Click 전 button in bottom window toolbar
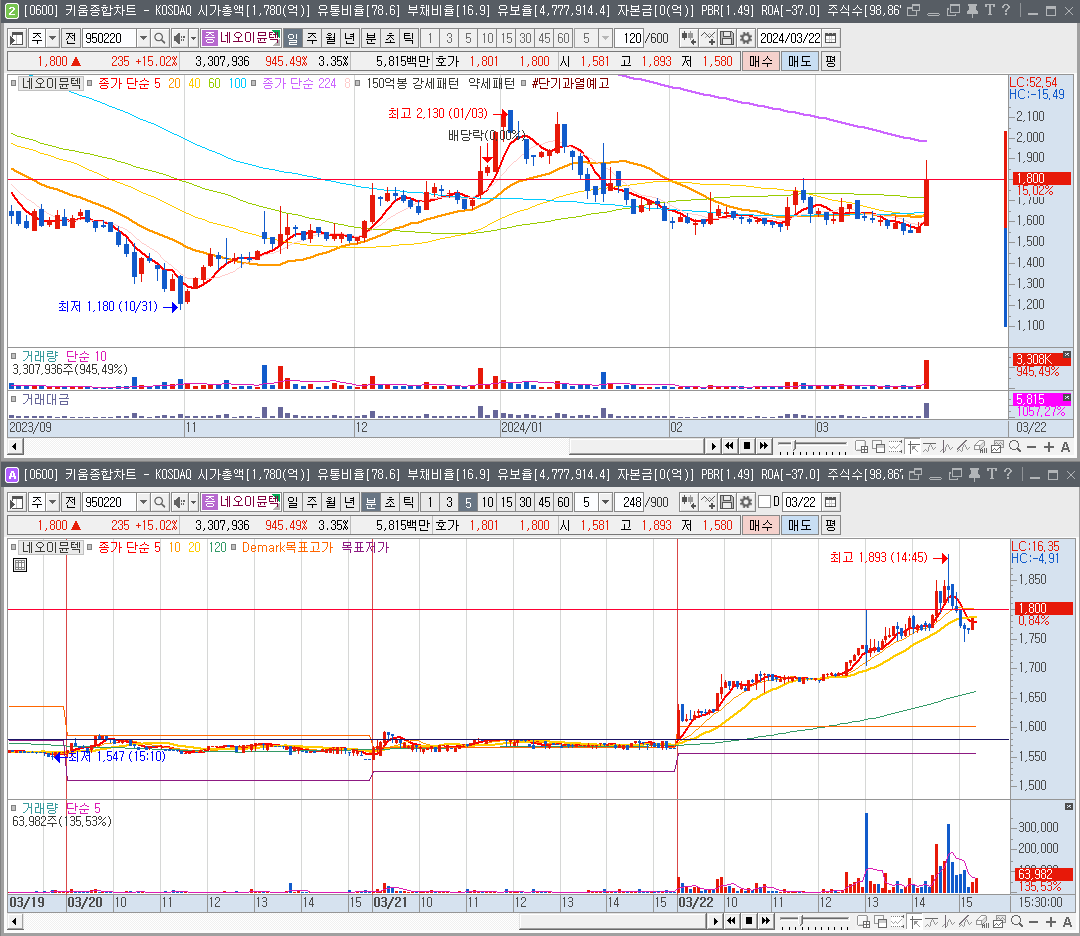This screenshot has width=1080, height=936. click(70, 502)
